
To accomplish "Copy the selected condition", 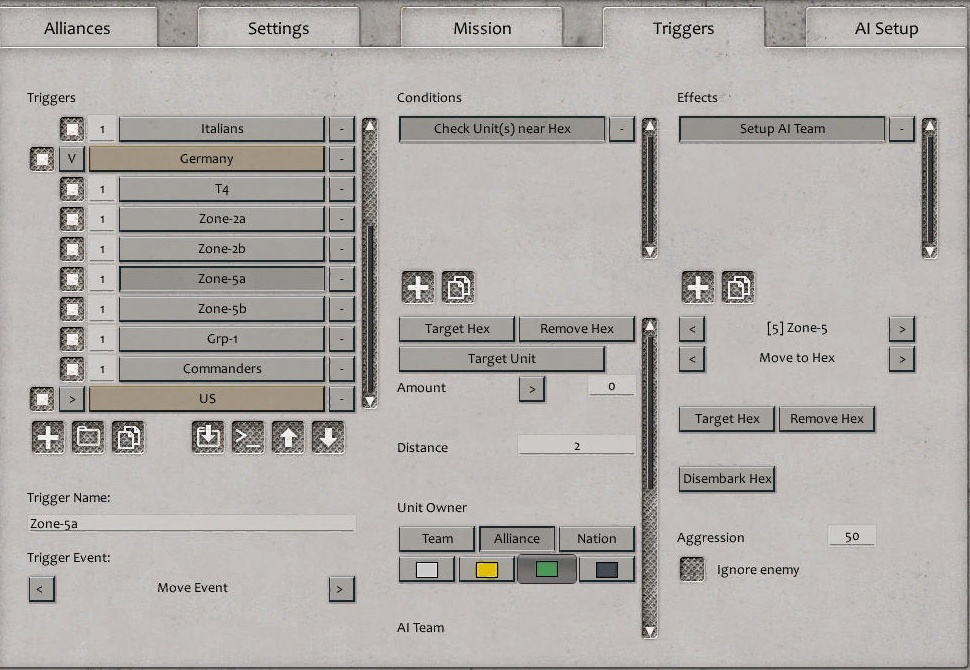I will (458, 287).
